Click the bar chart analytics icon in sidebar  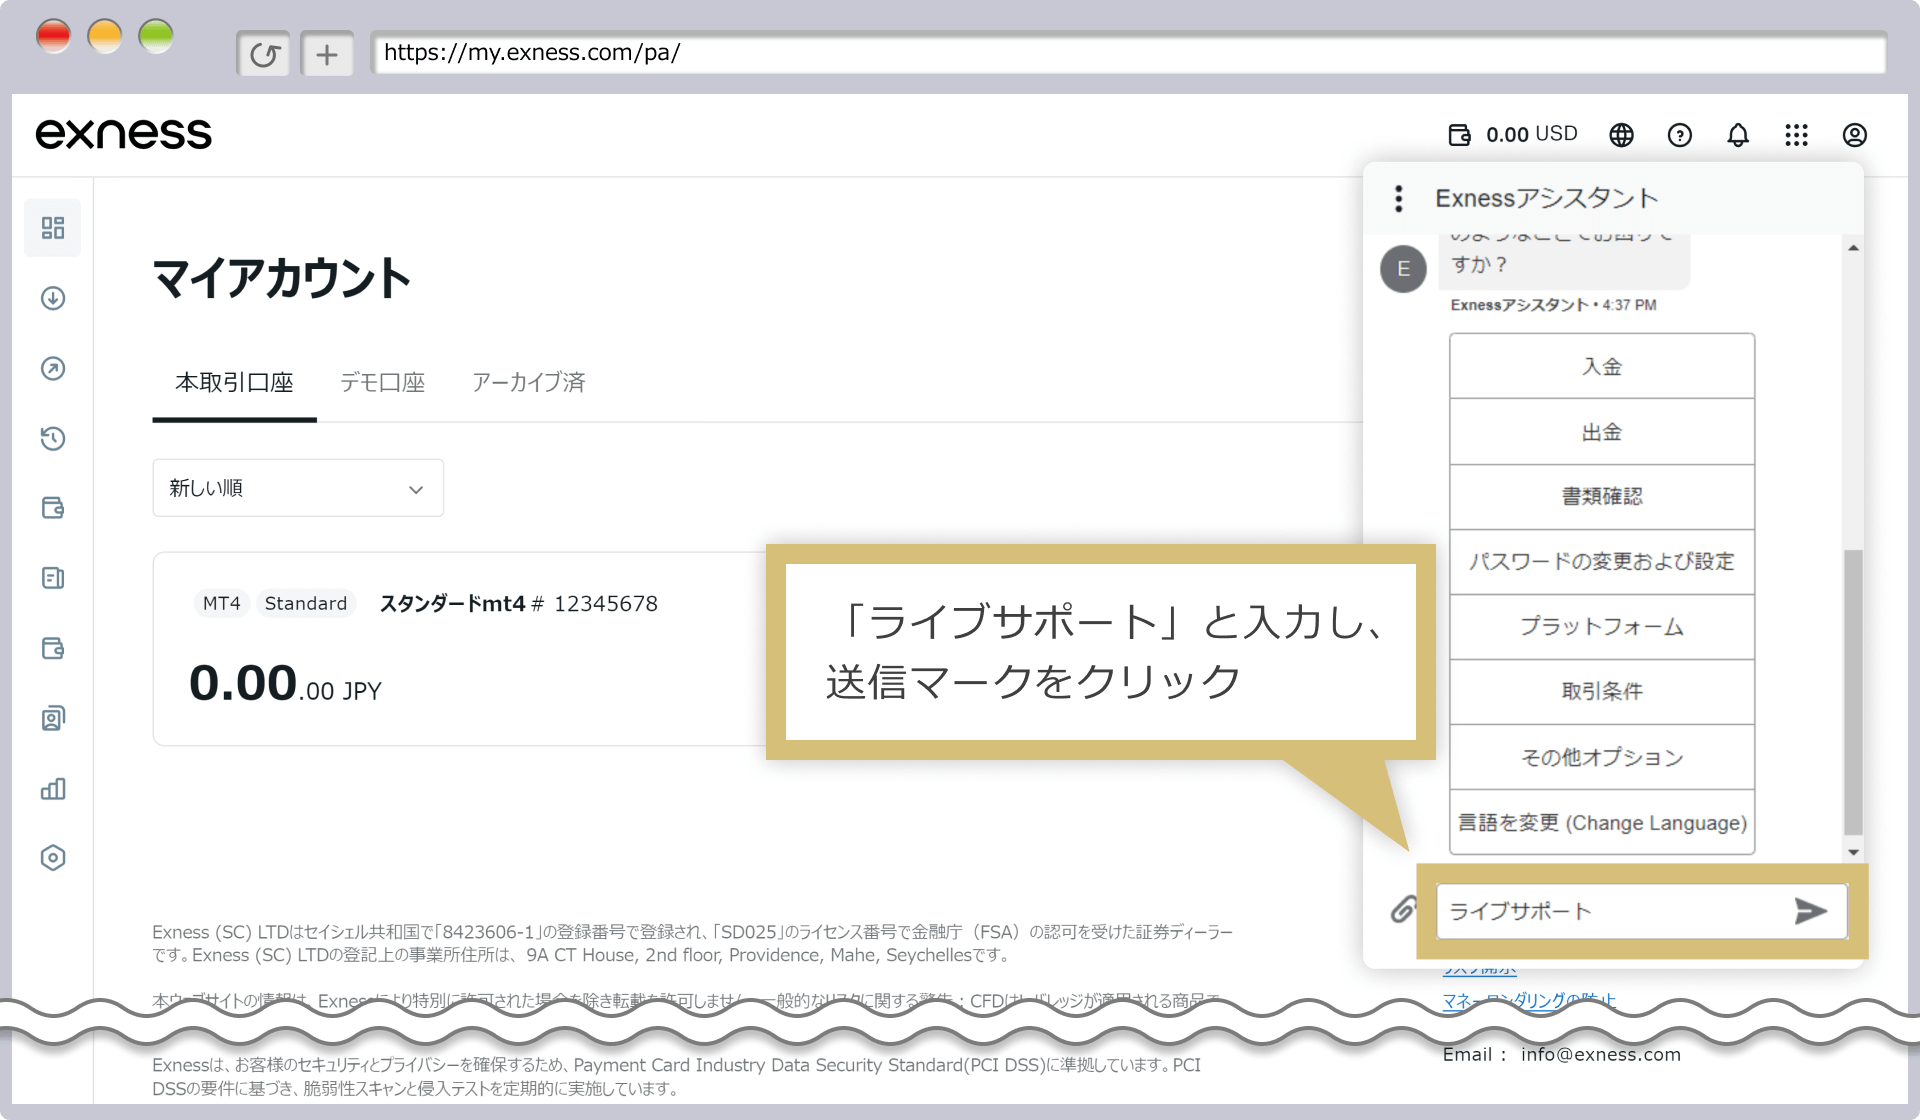53,788
